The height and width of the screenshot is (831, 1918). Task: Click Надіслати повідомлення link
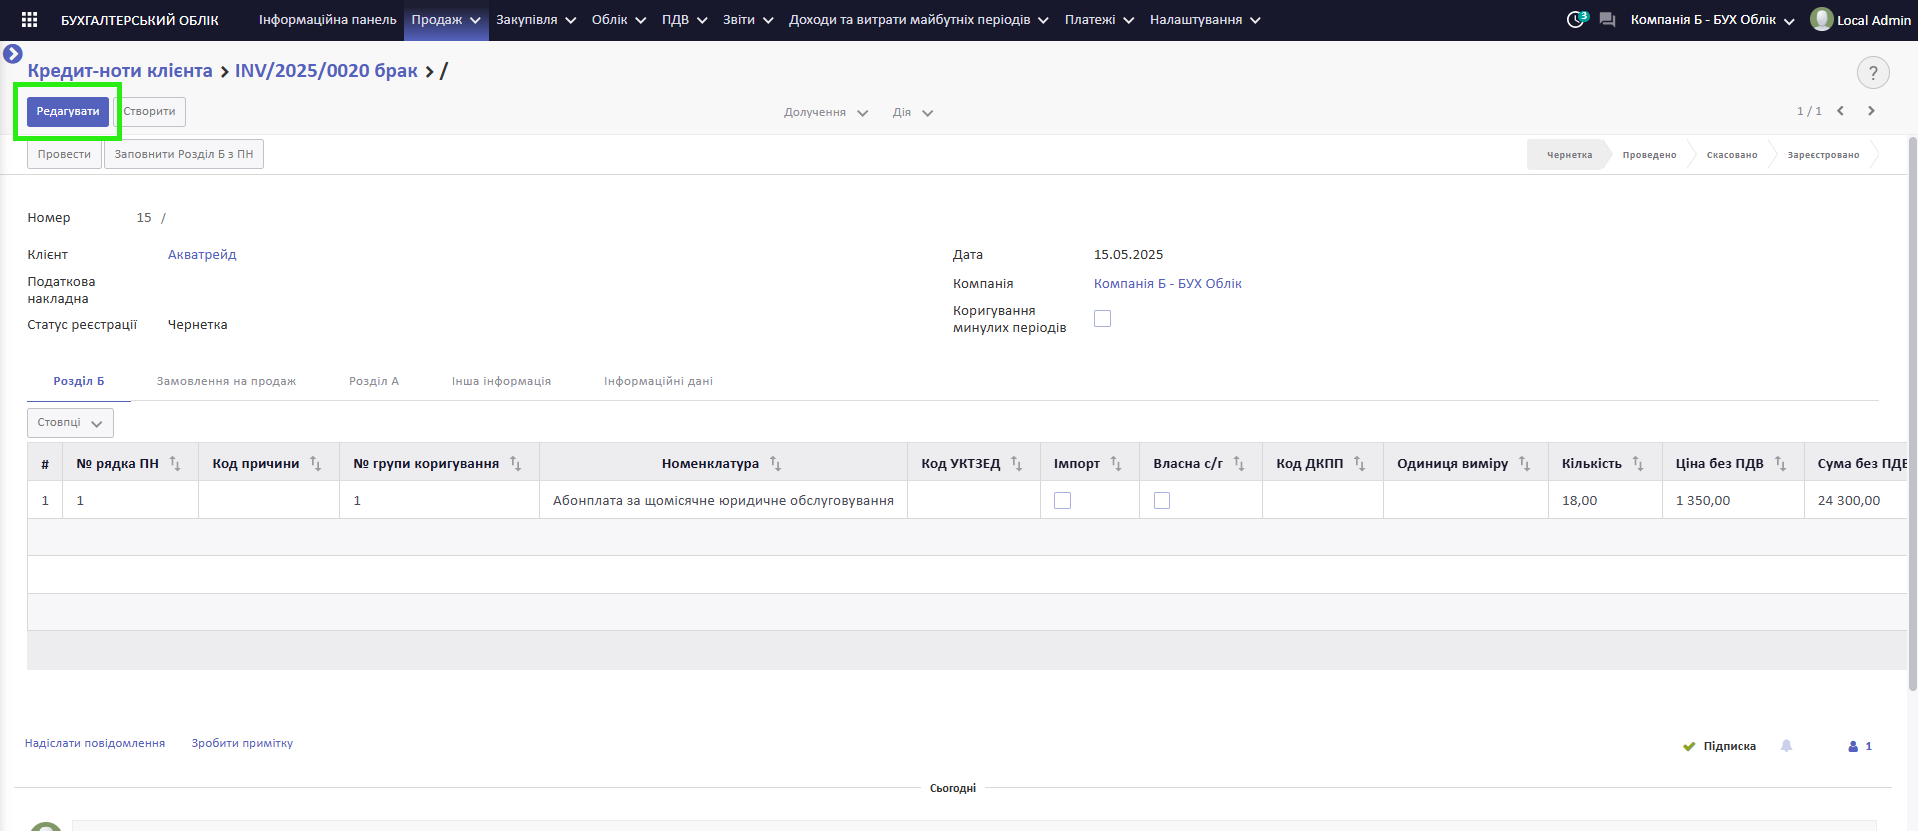click(95, 743)
